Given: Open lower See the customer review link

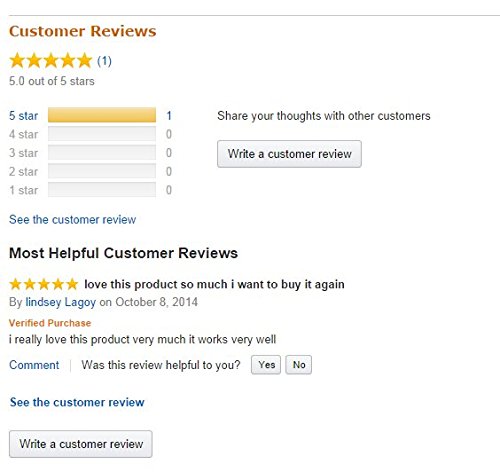Looking at the screenshot, I should [x=77, y=402].
